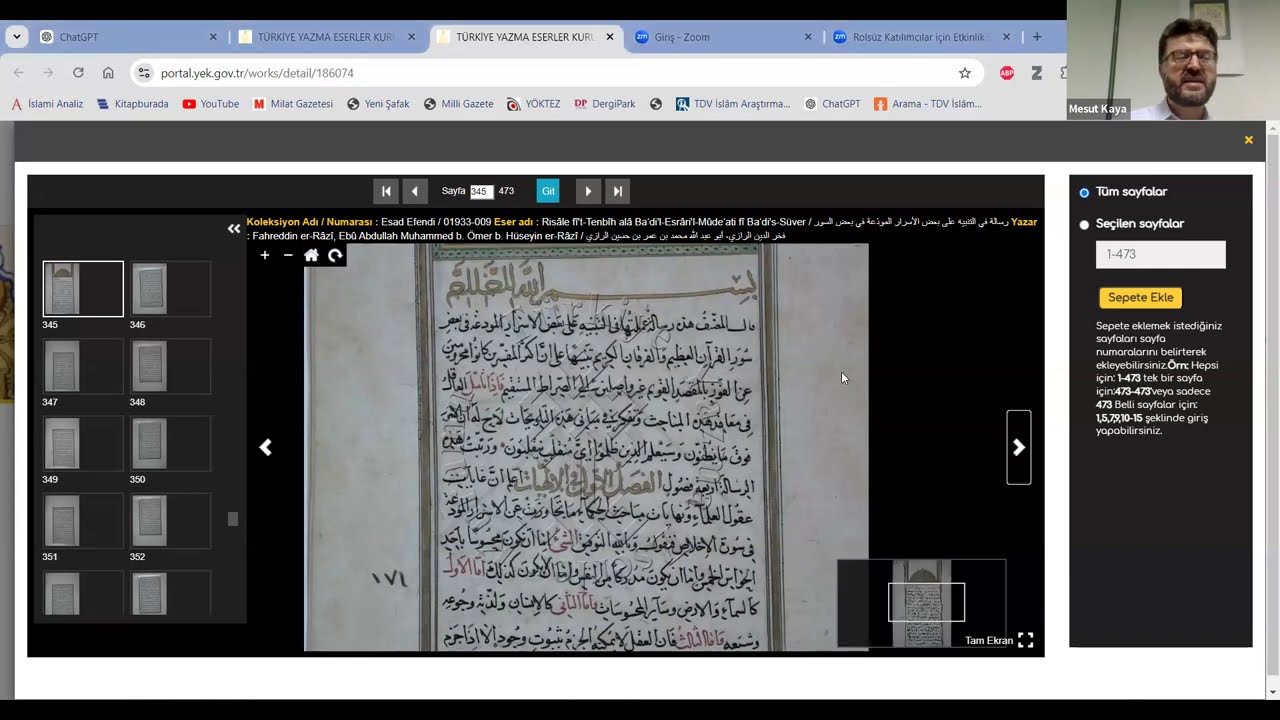1280x720 pixels.
Task: Switch to Rolsüz Katılımcılar için Etkinlik tab
Action: click(922, 37)
